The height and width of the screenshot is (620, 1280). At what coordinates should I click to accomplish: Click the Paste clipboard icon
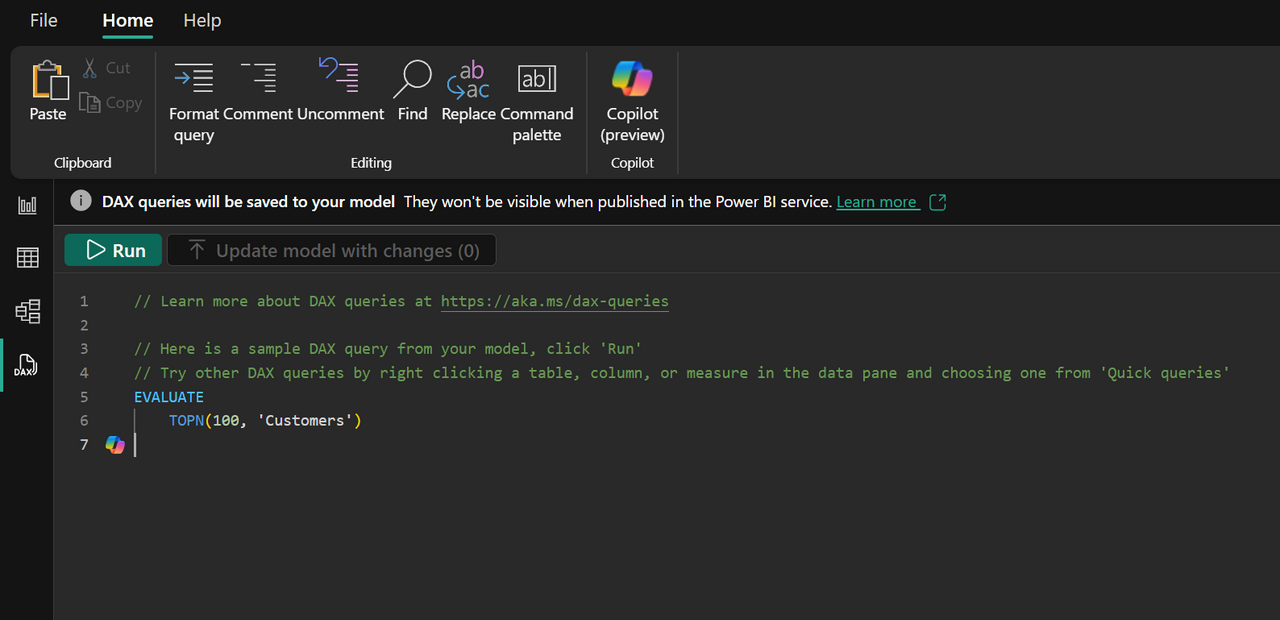pyautogui.click(x=48, y=80)
